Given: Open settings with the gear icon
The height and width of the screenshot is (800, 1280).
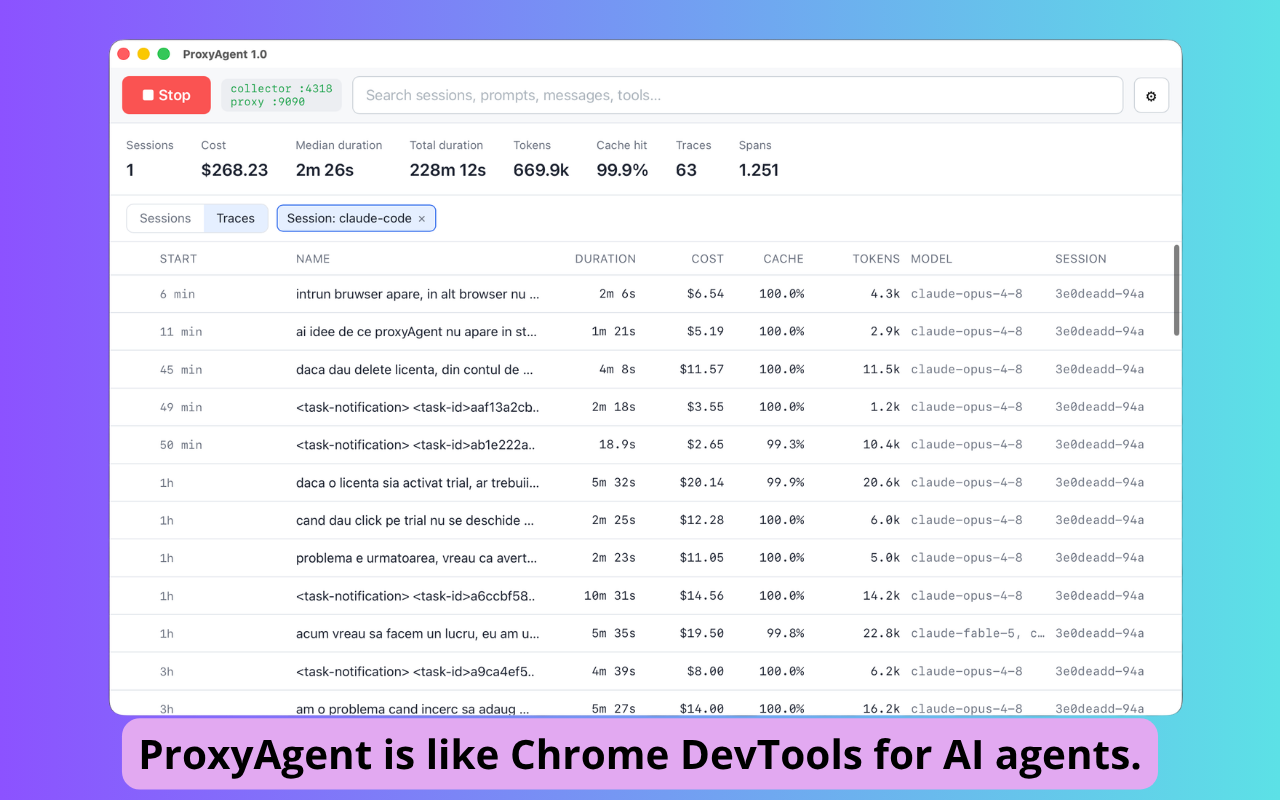Looking at the screenshot, I should (x=1151, y=96).
